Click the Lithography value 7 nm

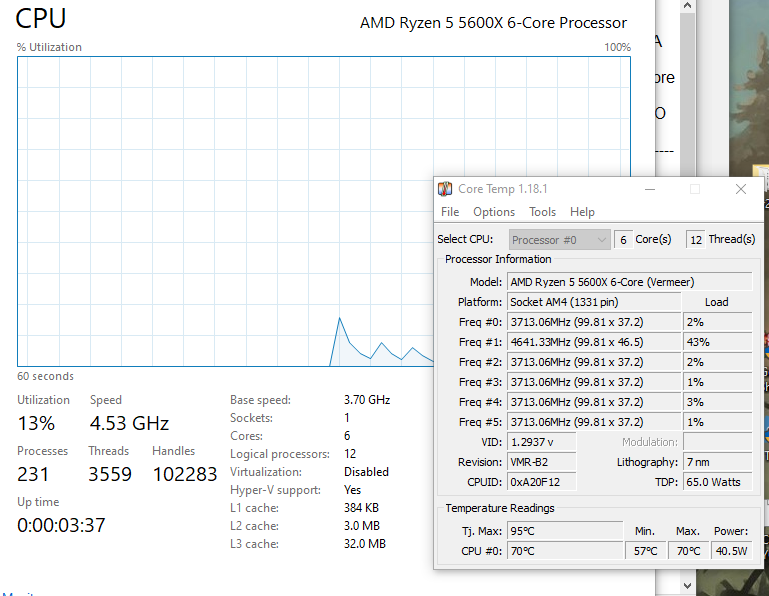coord(718,463)
